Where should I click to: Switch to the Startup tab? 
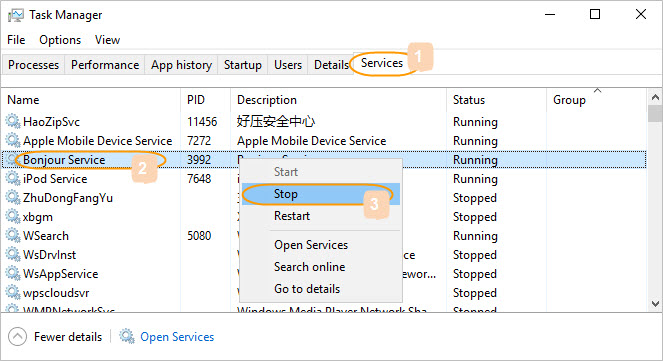(x=243, y=65)
